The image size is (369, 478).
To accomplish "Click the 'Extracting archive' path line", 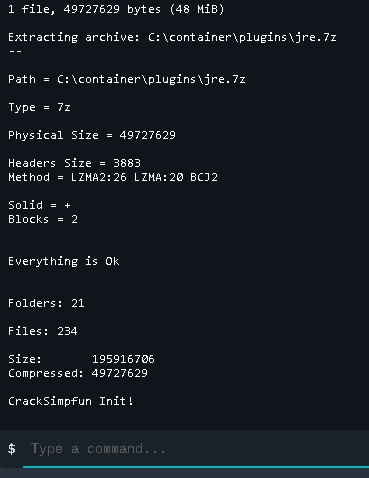I will 172,37.
